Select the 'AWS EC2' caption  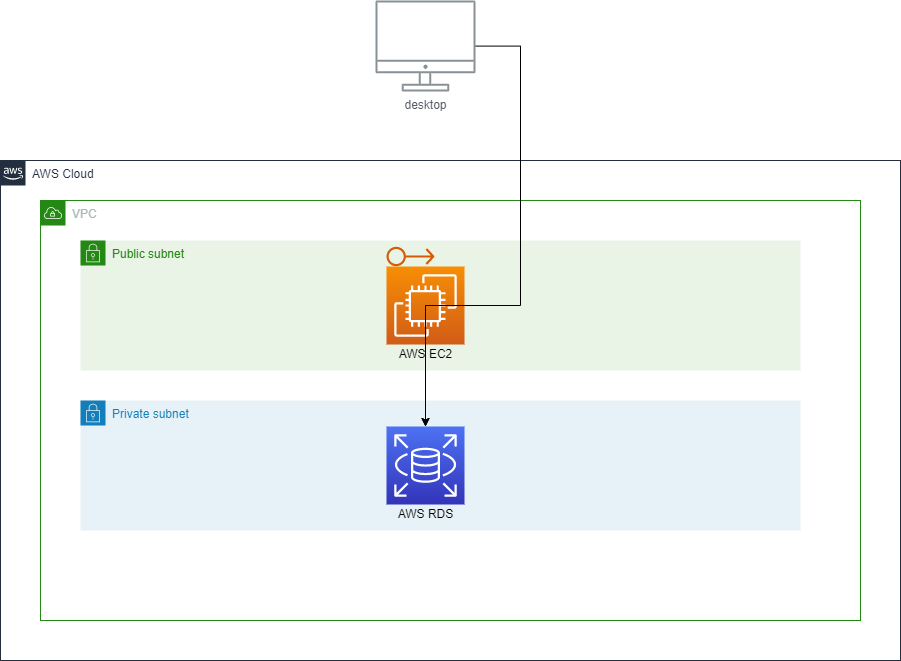pos(425,354)
